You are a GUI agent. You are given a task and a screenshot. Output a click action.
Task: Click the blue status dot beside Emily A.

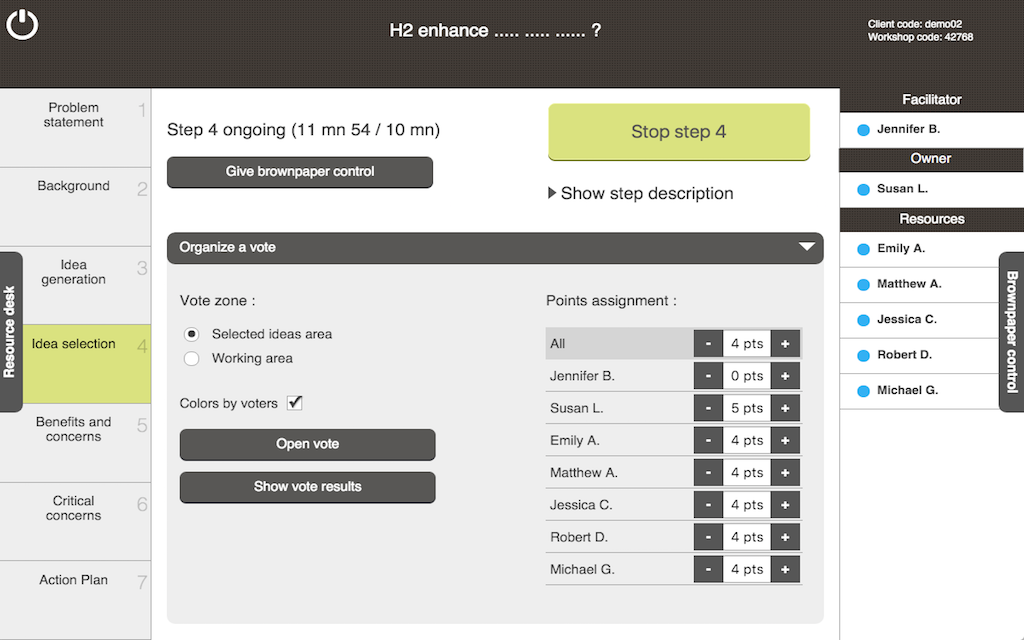point(864,248)
